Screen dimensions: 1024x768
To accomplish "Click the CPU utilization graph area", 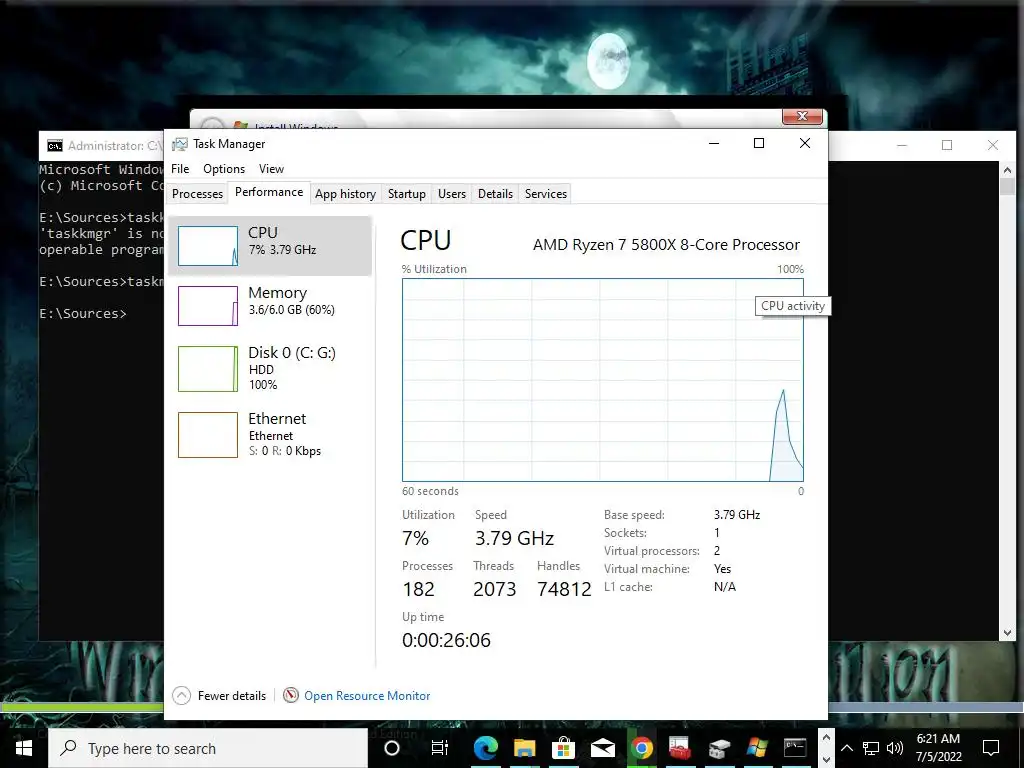I will (603, 380).
